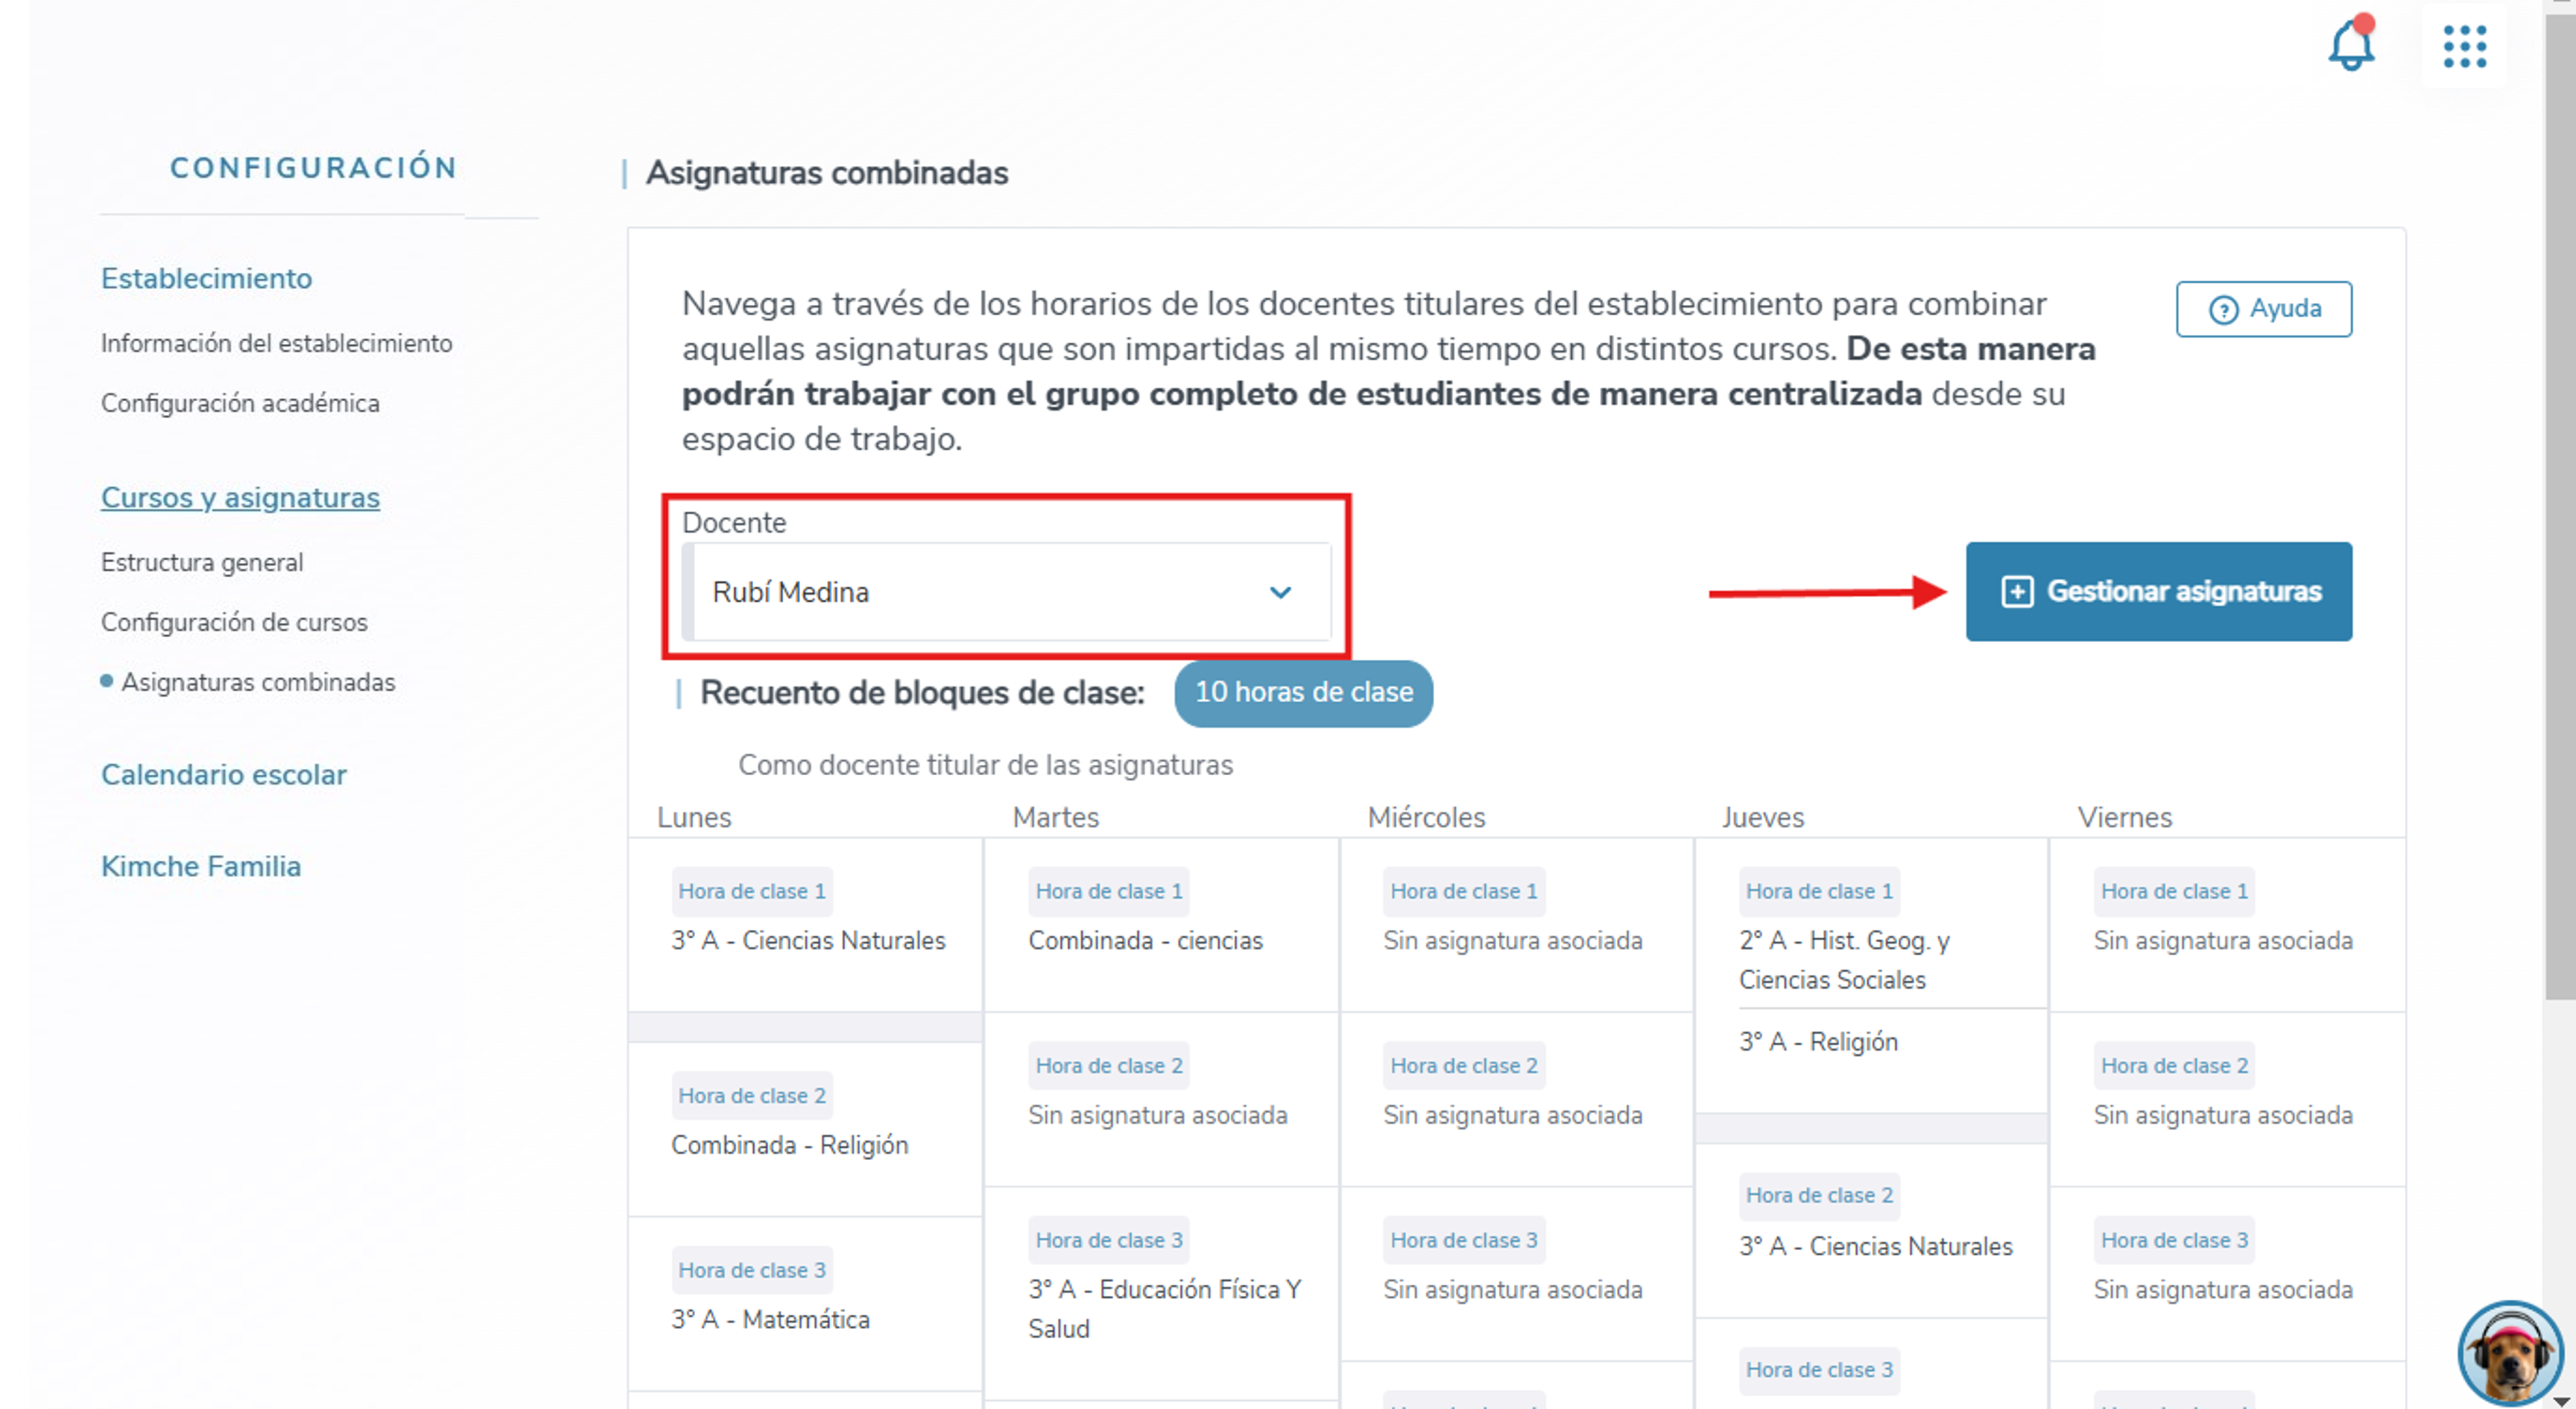This screenshot has width=2576, height=1409.
Task: Select Información del establecimiento
Action: point(276,343)
